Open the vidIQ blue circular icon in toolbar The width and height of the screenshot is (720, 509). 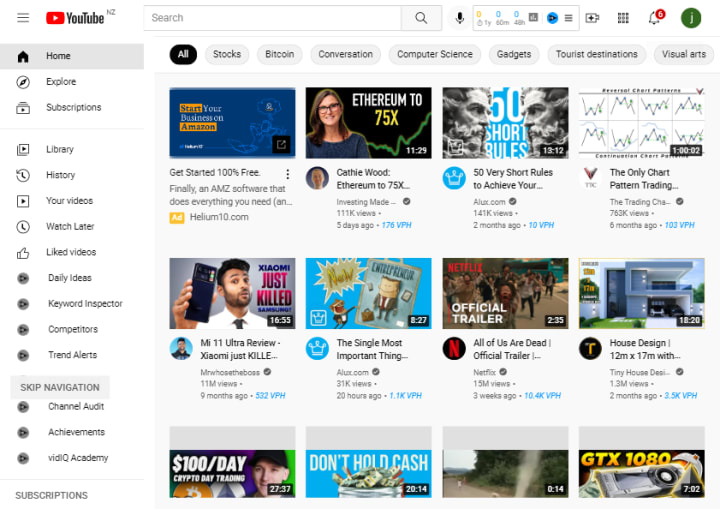pyautogui.click(x=552, y=18)
